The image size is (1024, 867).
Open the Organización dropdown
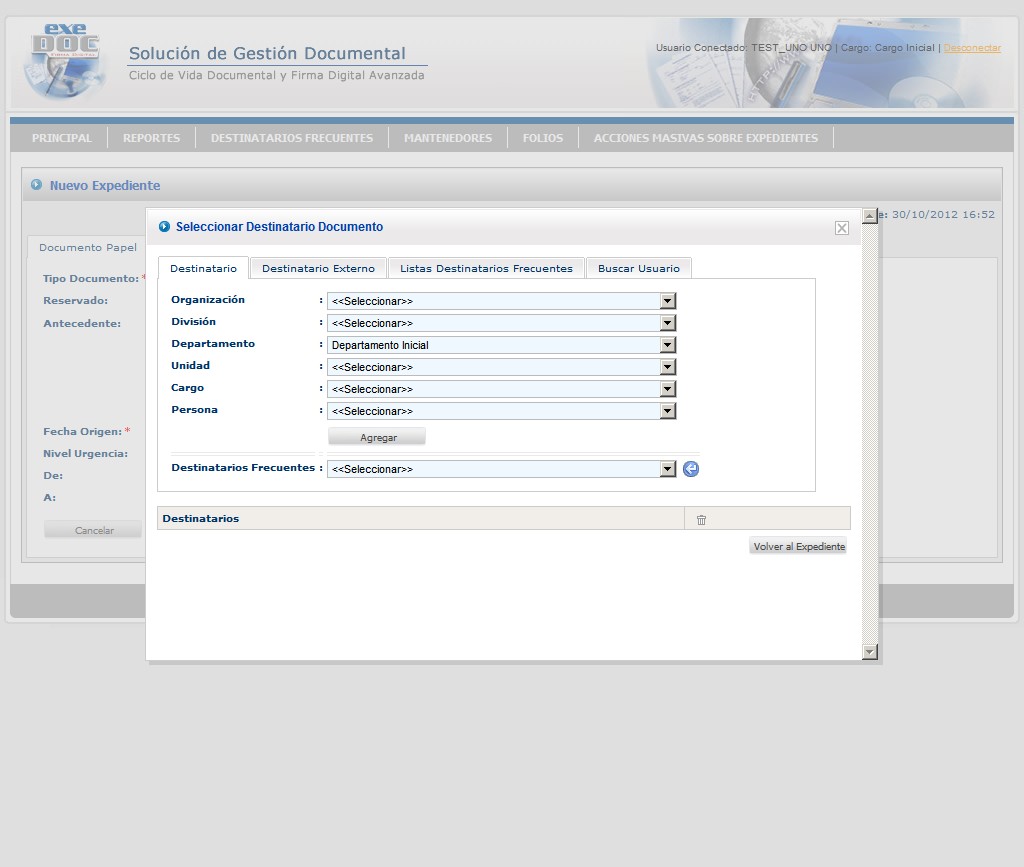(502, 301)
